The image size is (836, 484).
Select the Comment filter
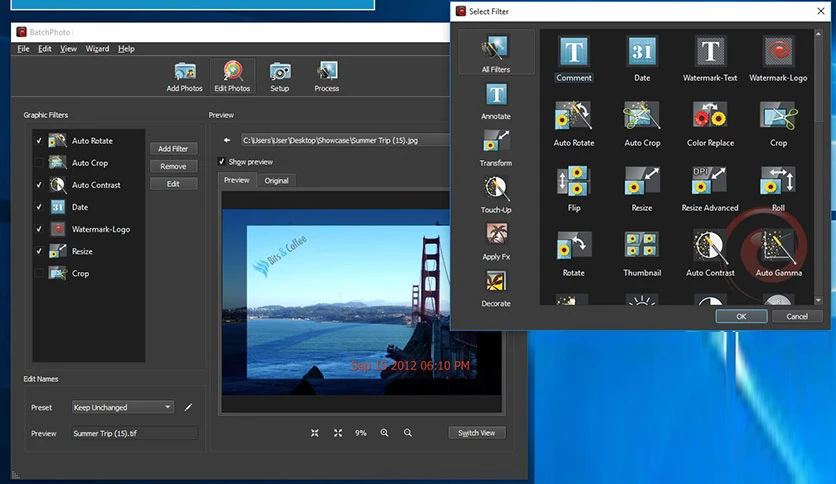point(574,59)
